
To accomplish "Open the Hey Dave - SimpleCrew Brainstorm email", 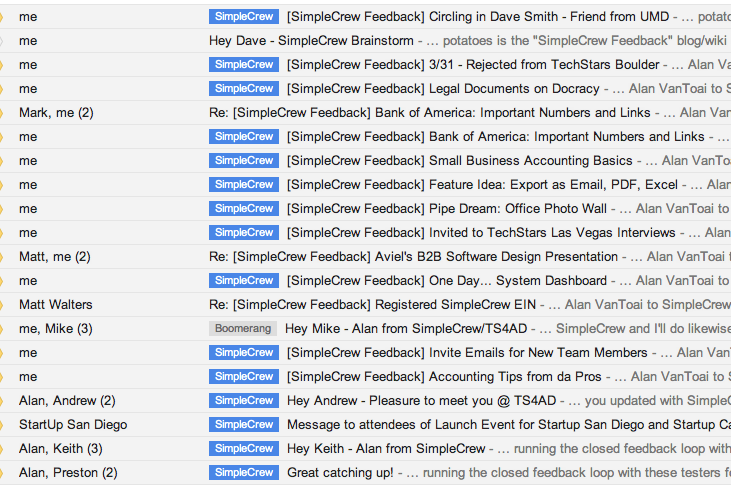I will coord(311,41).
